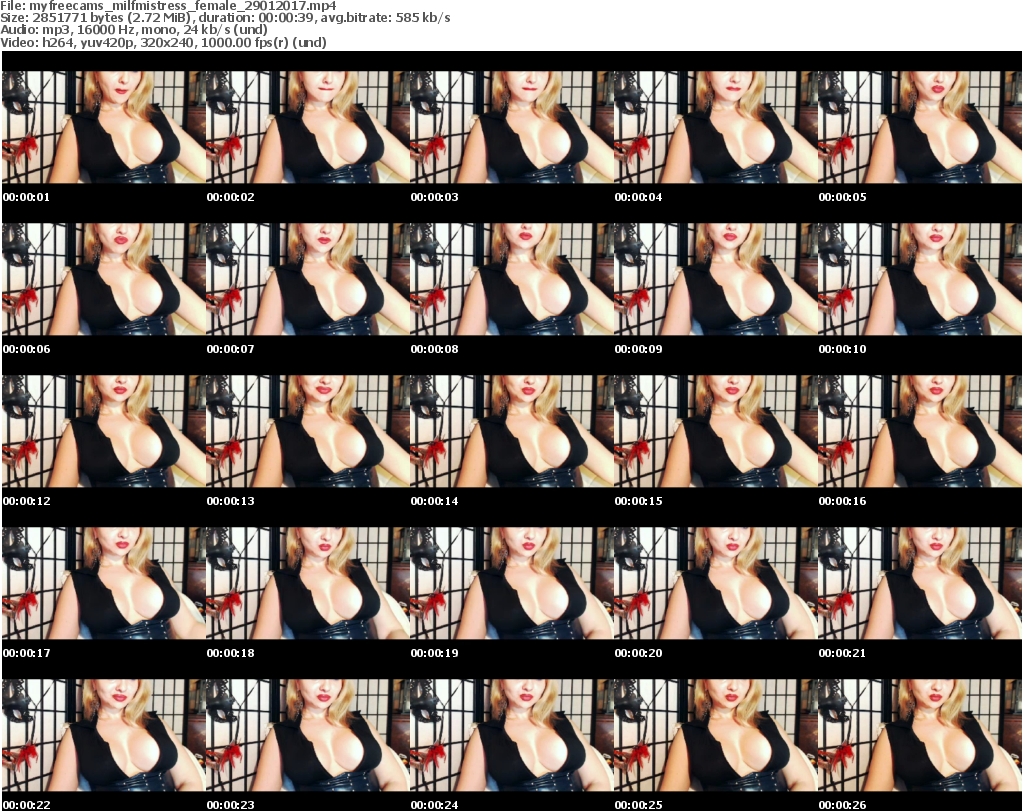Click the frame thumbnail stamped 00:00:21

click(920, 583)
